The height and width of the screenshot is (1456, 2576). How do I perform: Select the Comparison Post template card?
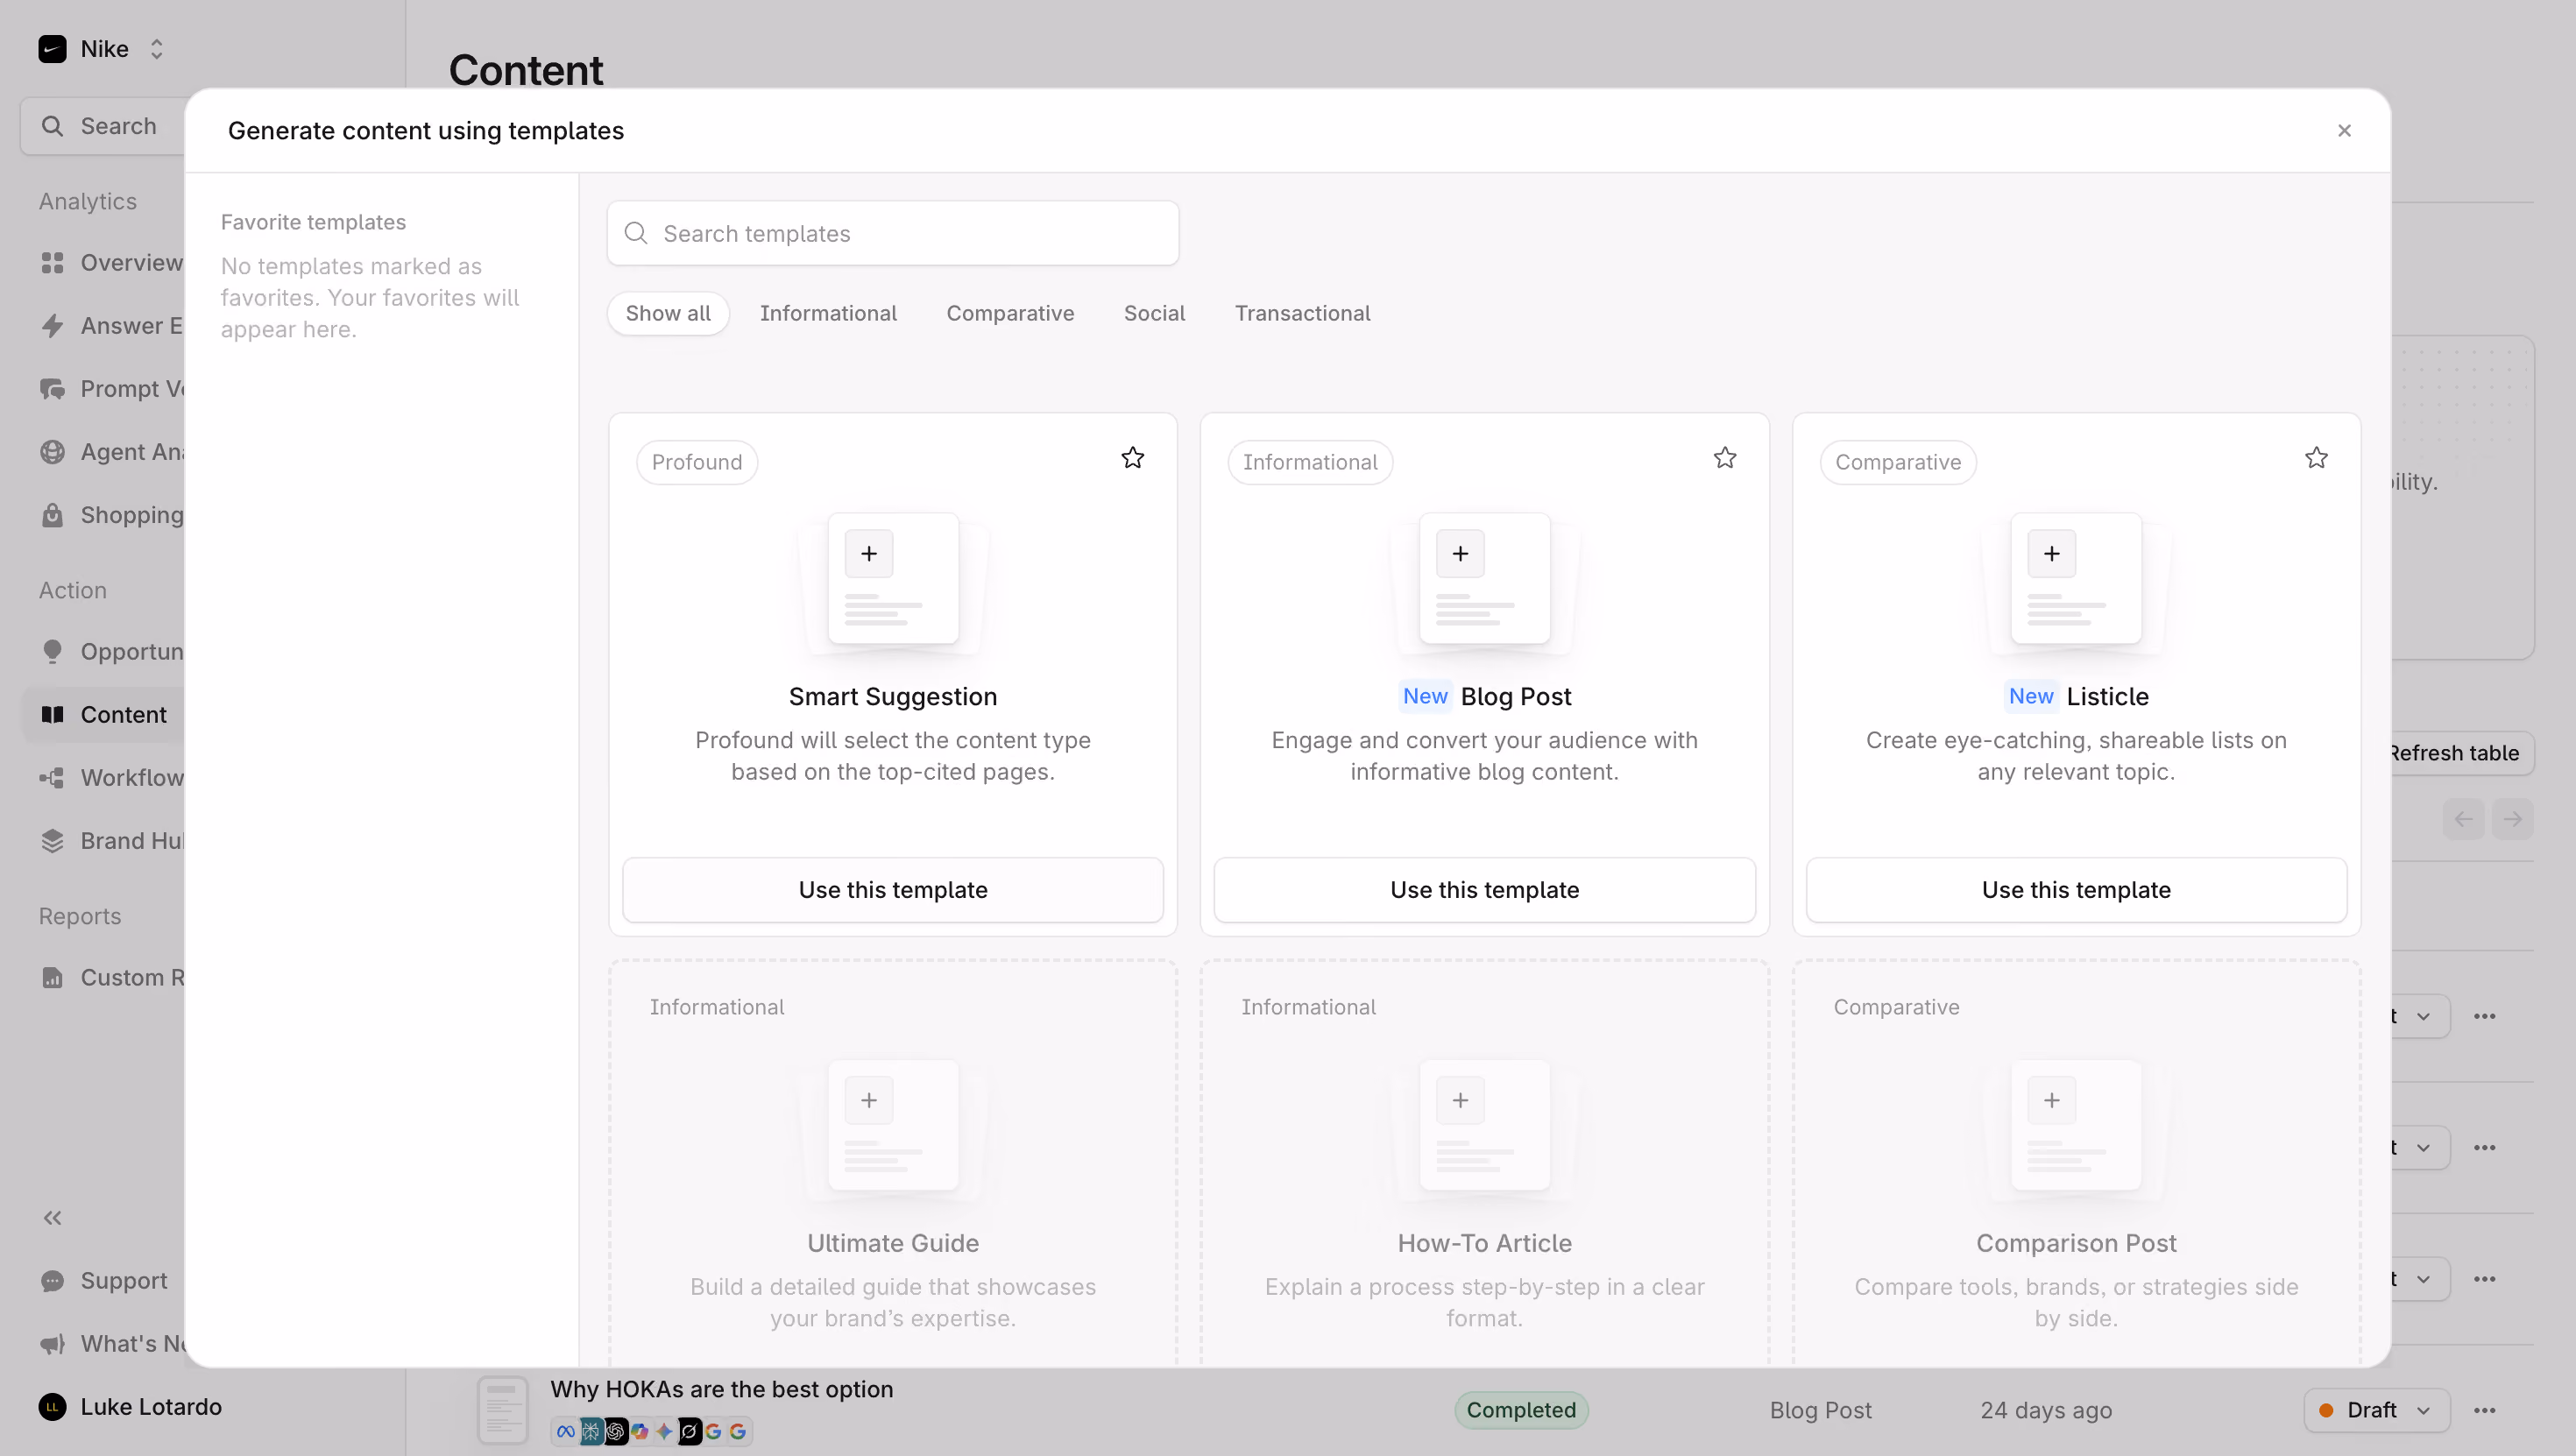tap(2076, 1162)
